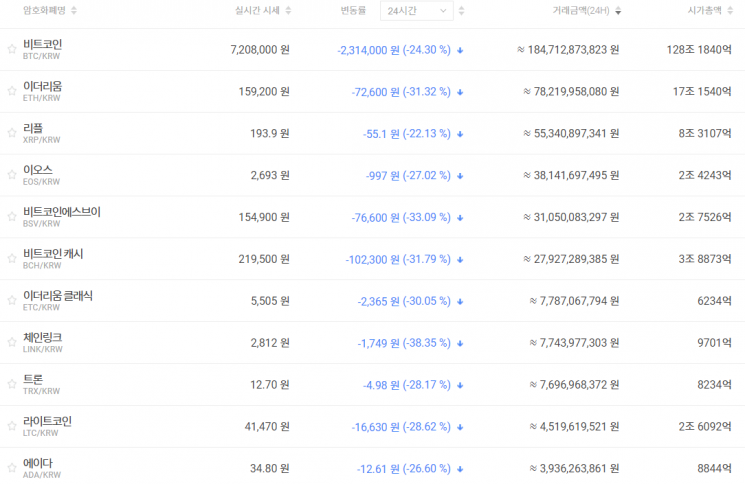
Task: Select volume ≈ 38,141,697,495 원
Action: point(571,175)
